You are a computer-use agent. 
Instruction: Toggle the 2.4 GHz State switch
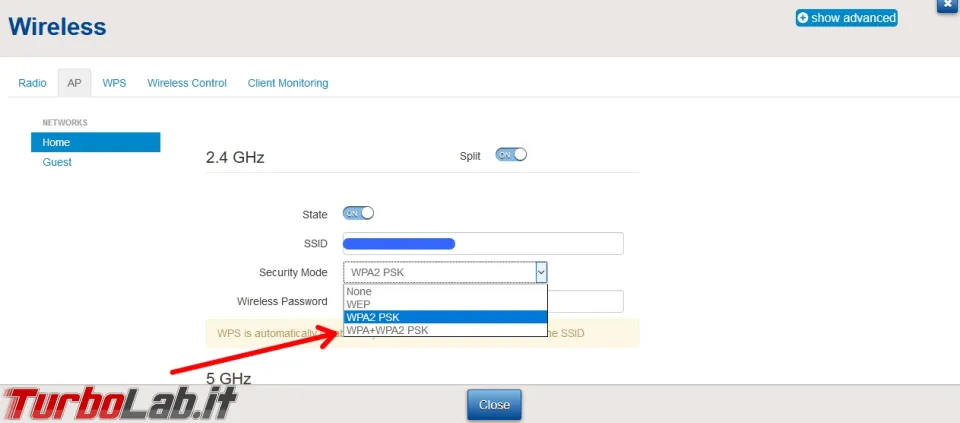point(358,213)
